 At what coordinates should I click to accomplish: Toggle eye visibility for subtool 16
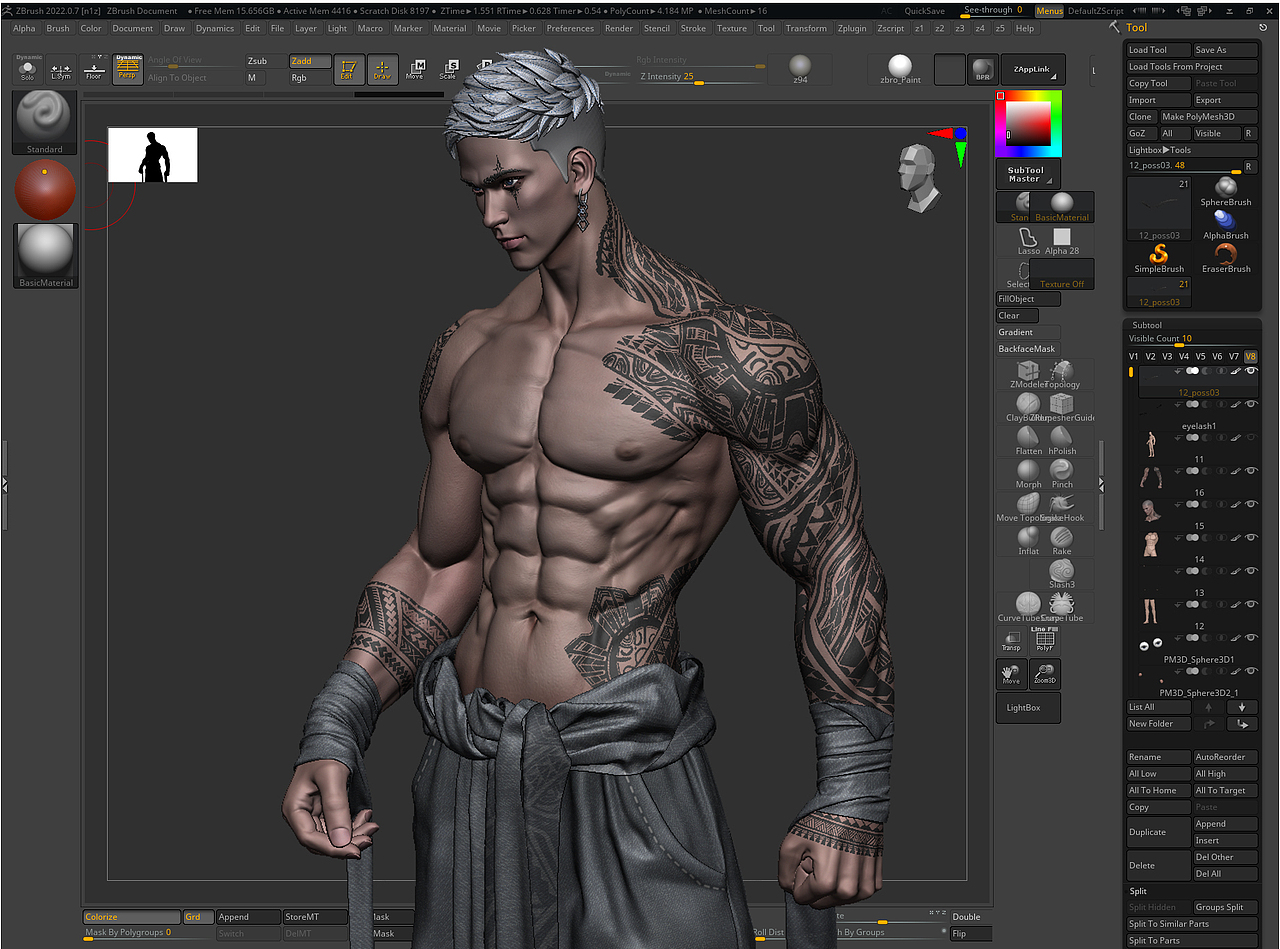[1251, 470]
